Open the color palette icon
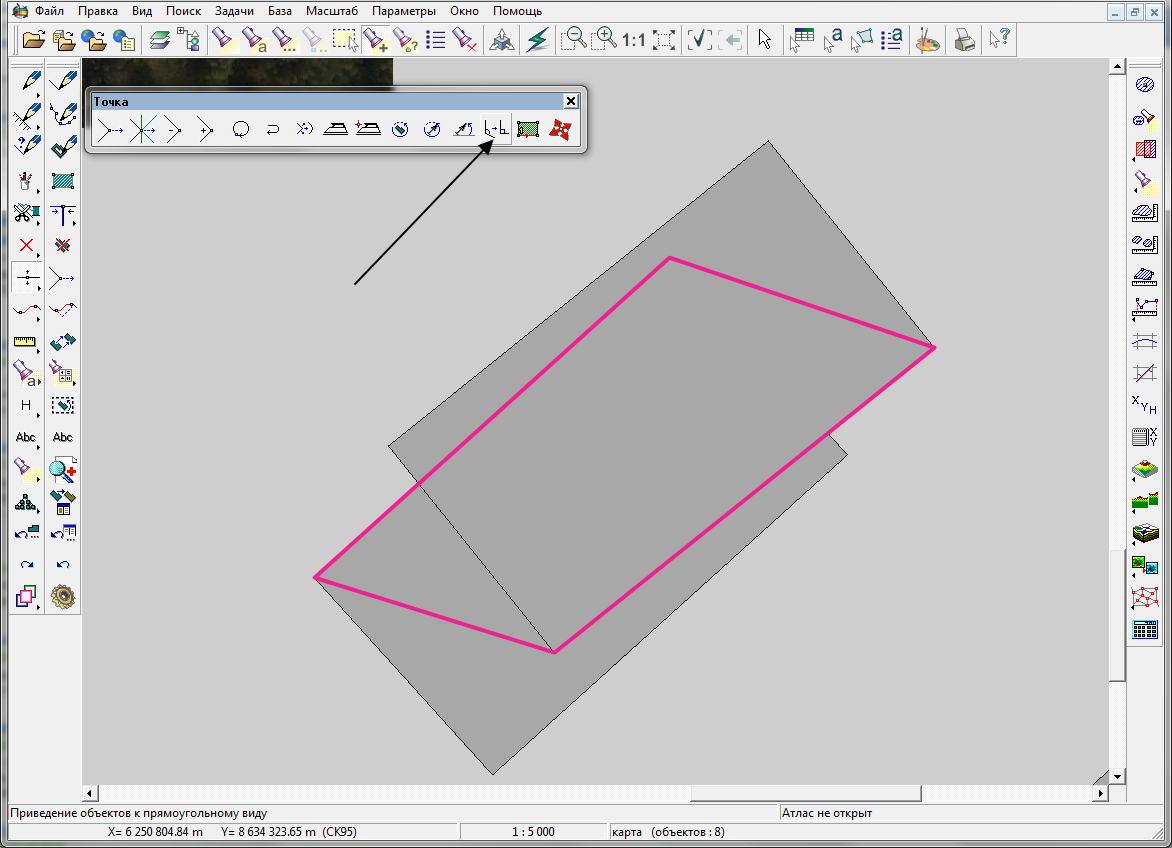The width and height of the screenshot is (1172, 848). pyautogui.click(x=928, y=40)
